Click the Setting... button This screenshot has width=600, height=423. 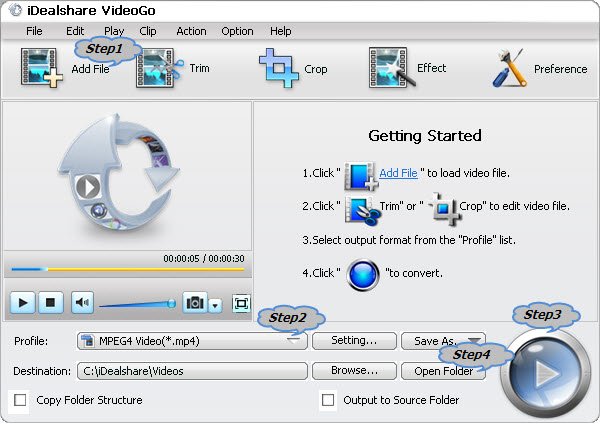tap(354, 340)
